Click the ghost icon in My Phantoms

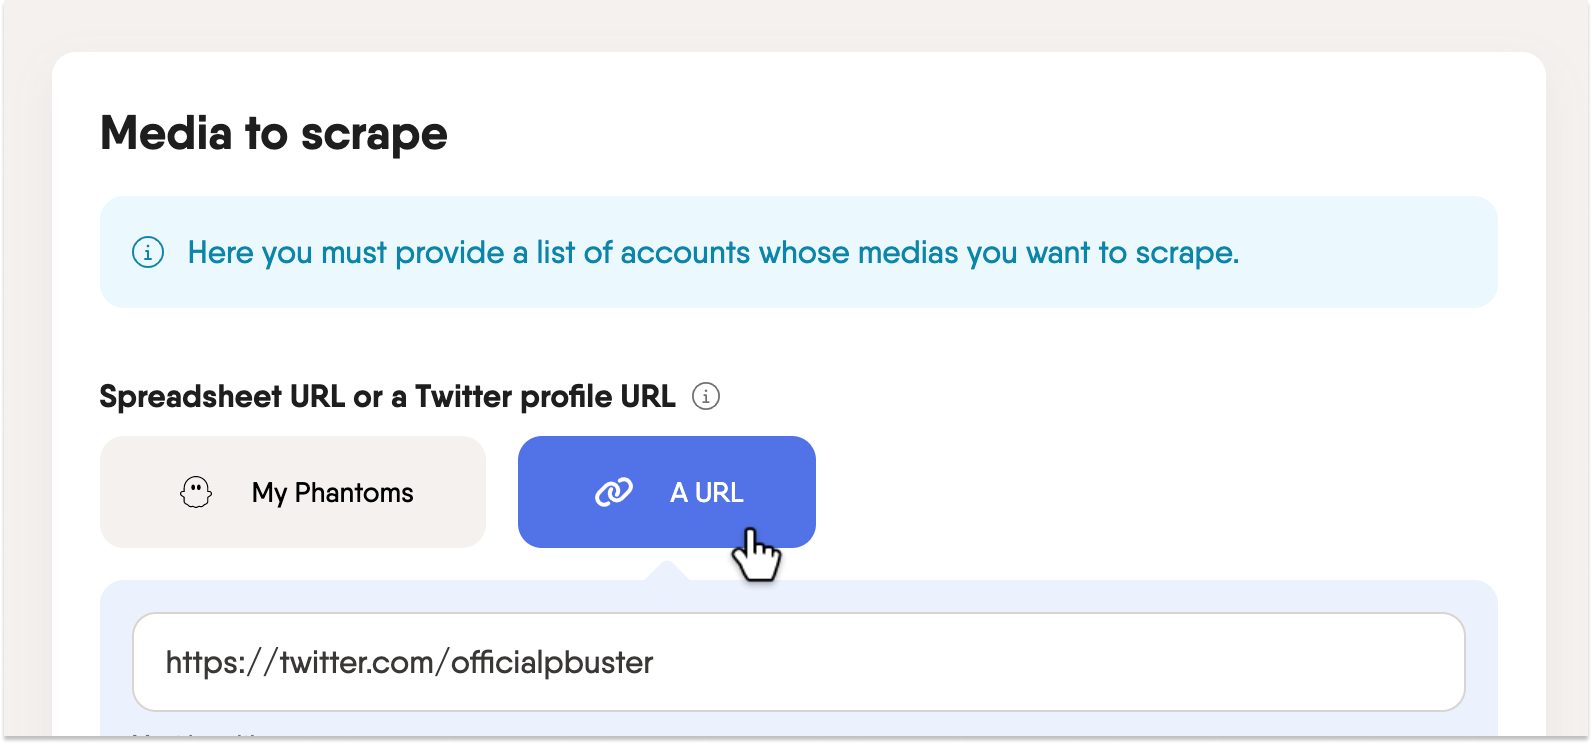pyautogui.click(x=196, y=492)
